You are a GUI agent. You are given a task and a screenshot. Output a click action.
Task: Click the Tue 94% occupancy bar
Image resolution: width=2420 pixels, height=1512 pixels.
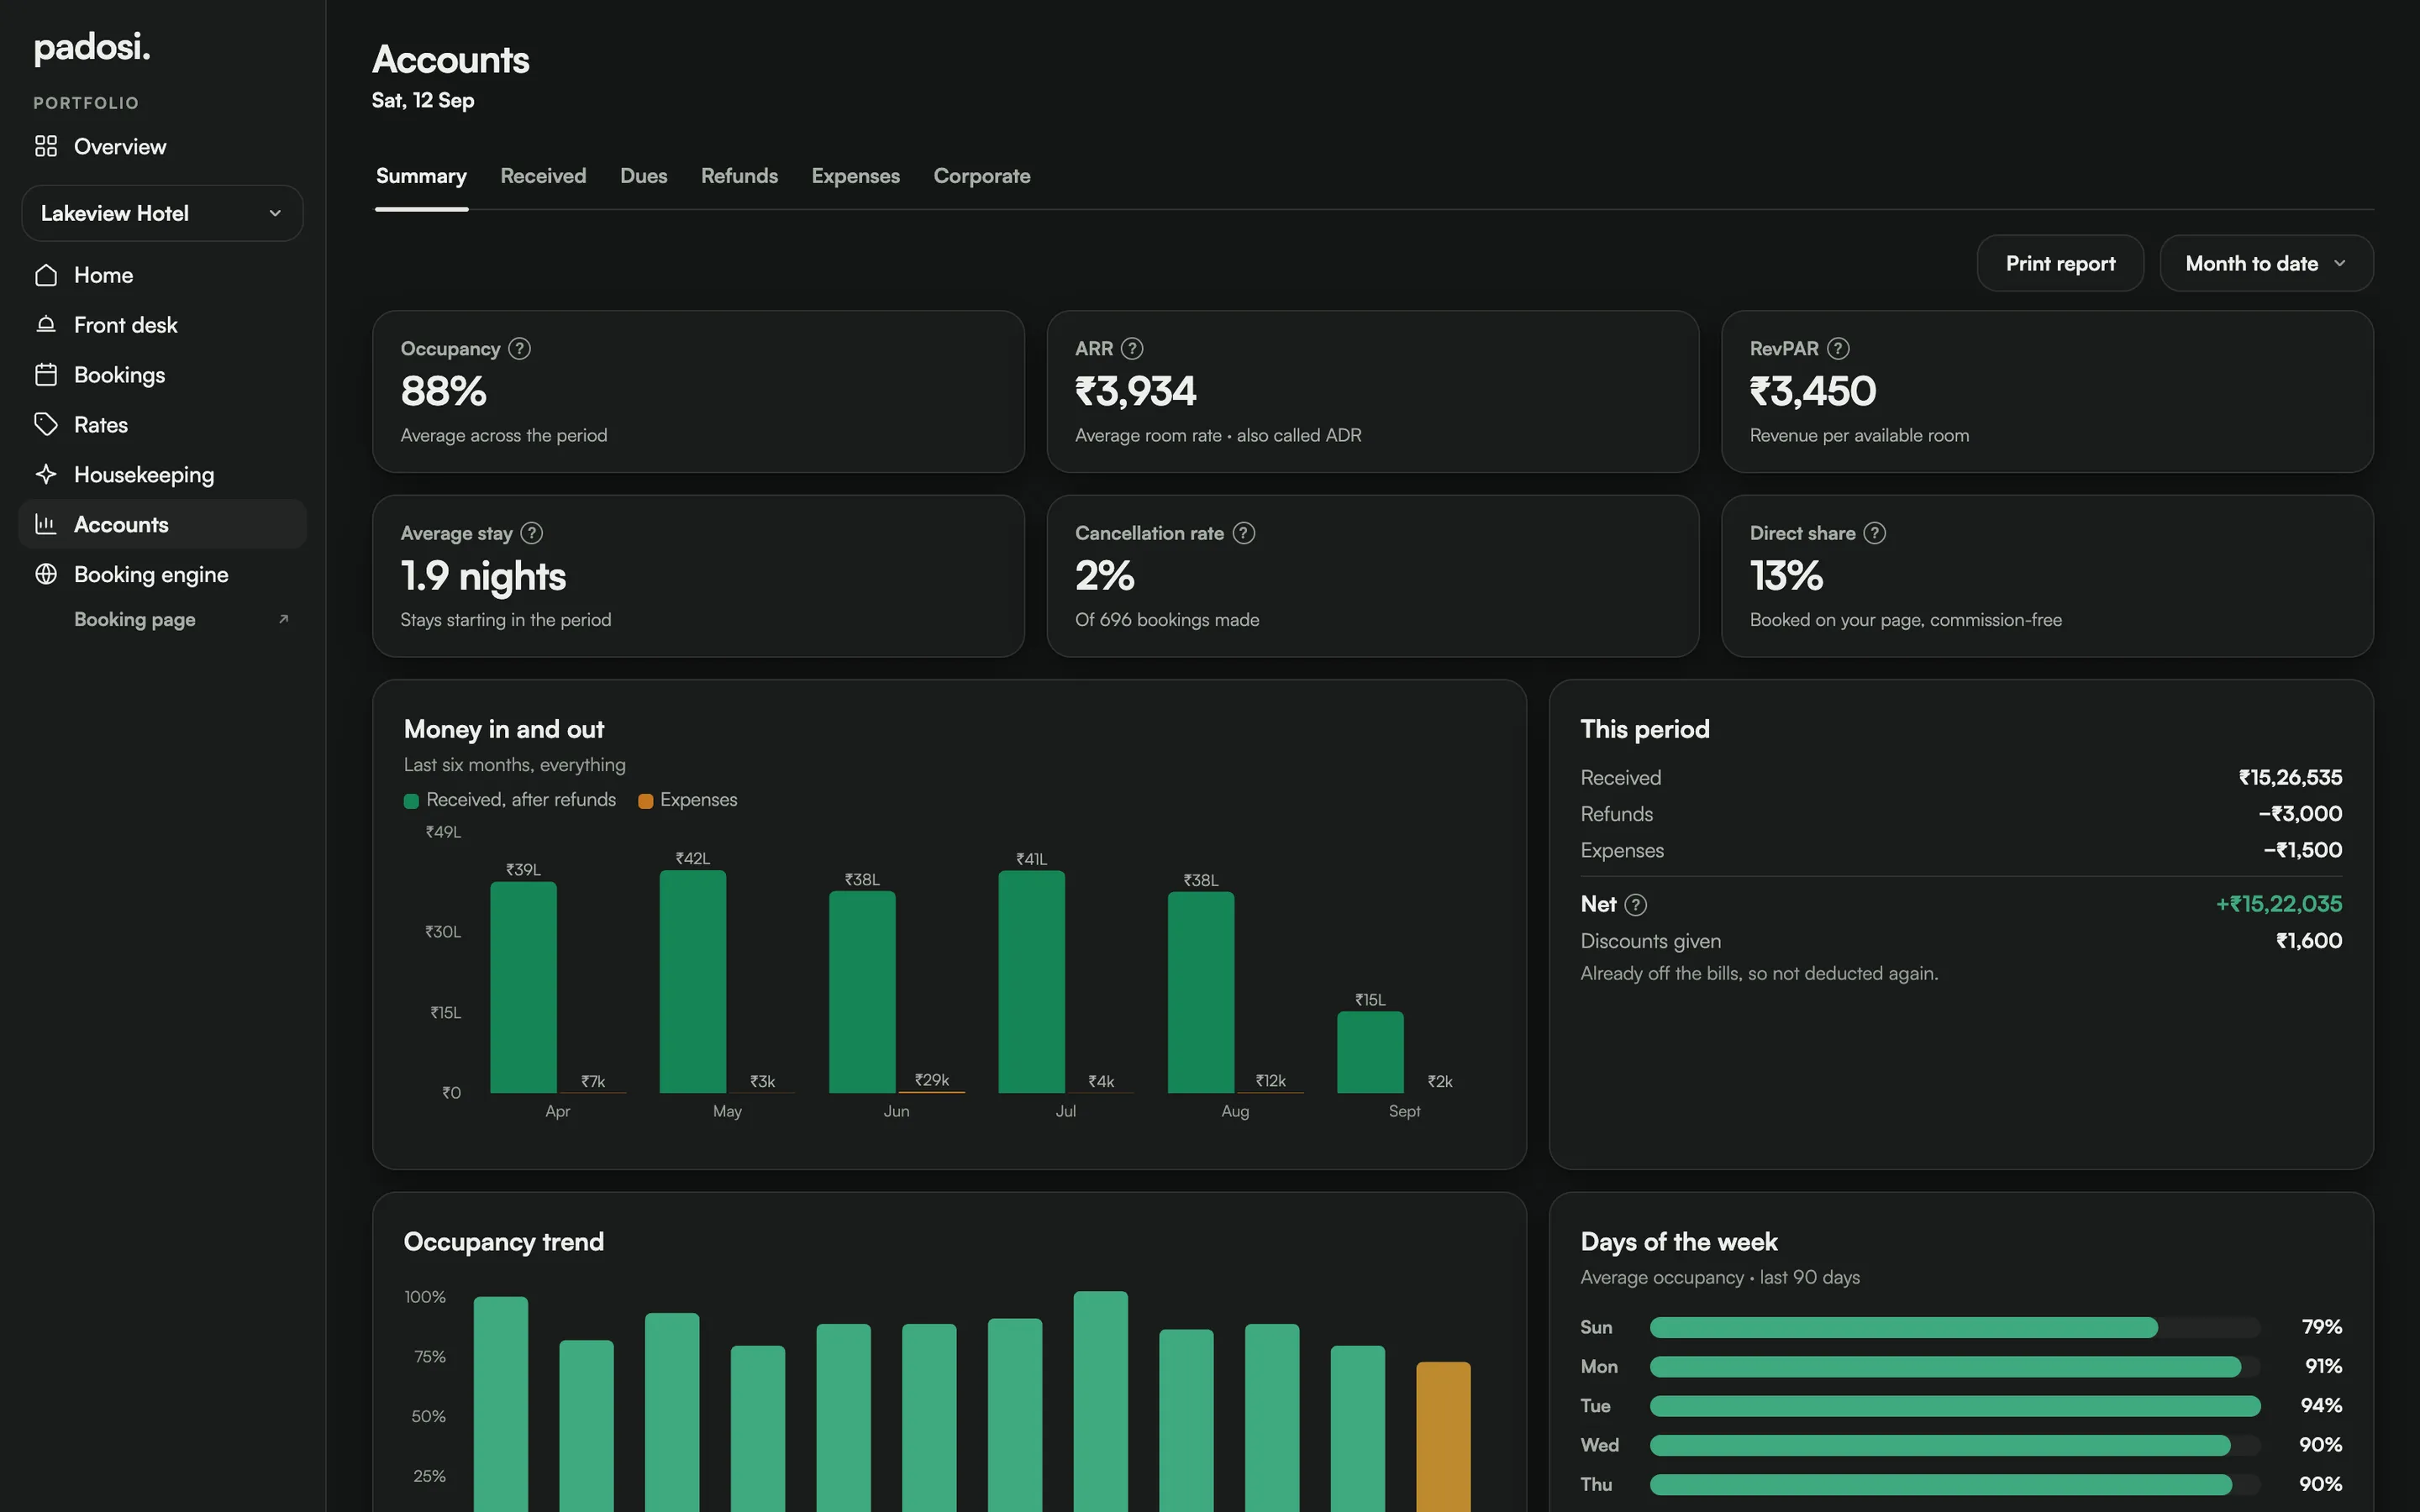click(1954, 1406)
